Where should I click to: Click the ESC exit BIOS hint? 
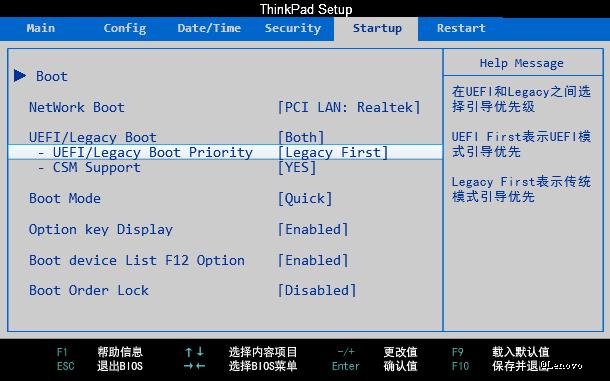pos(100,366)
